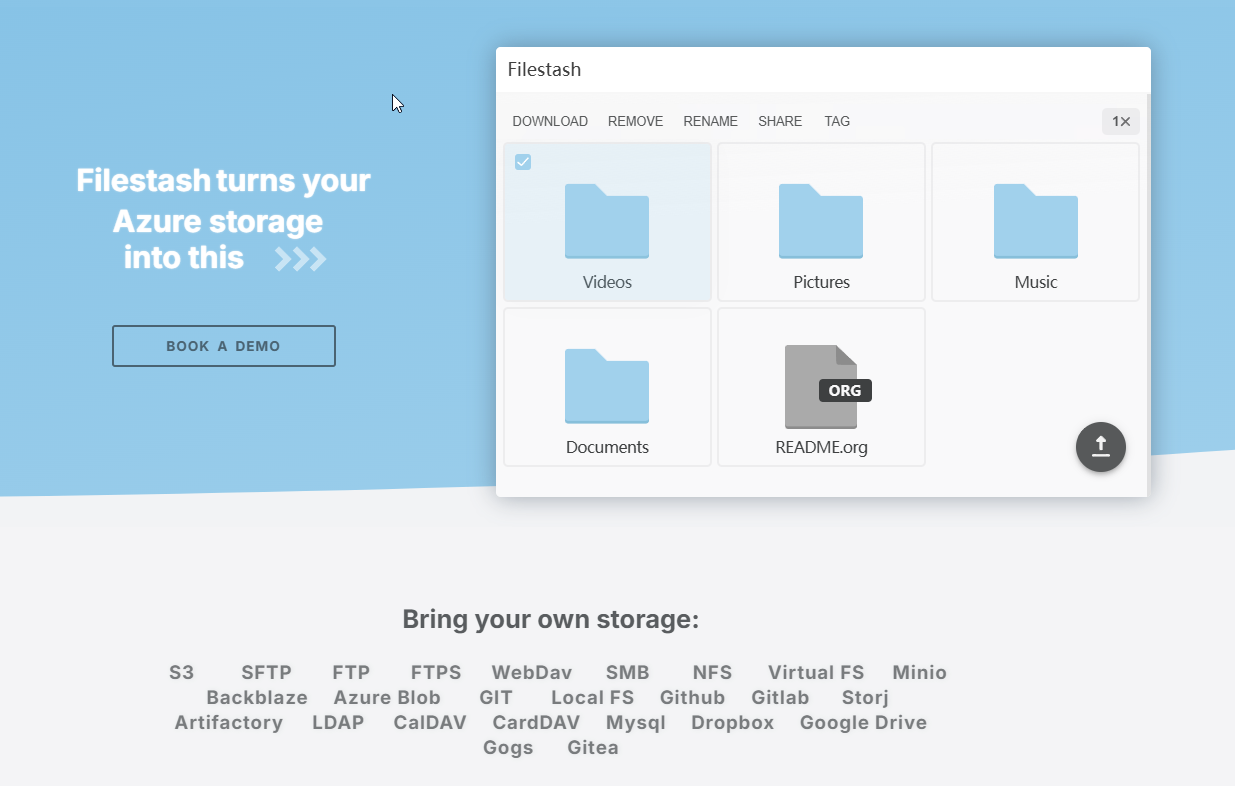This screenshot has width=1235, height=786.
Task: Open the FTP storage link
Action: tap(351, 672)
